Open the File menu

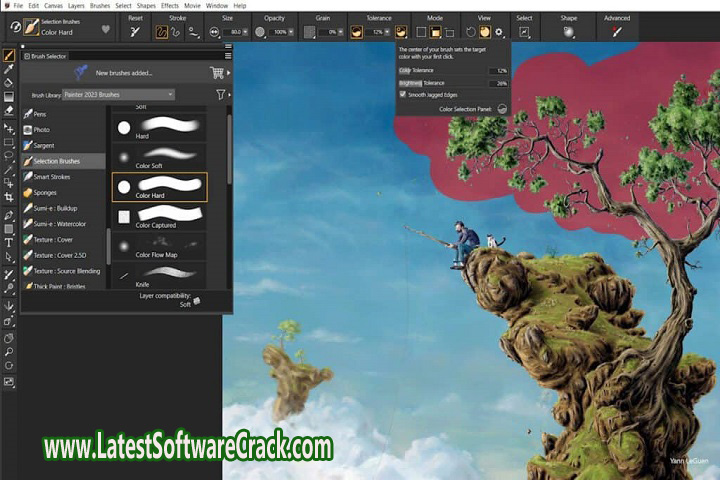(18, 6)
